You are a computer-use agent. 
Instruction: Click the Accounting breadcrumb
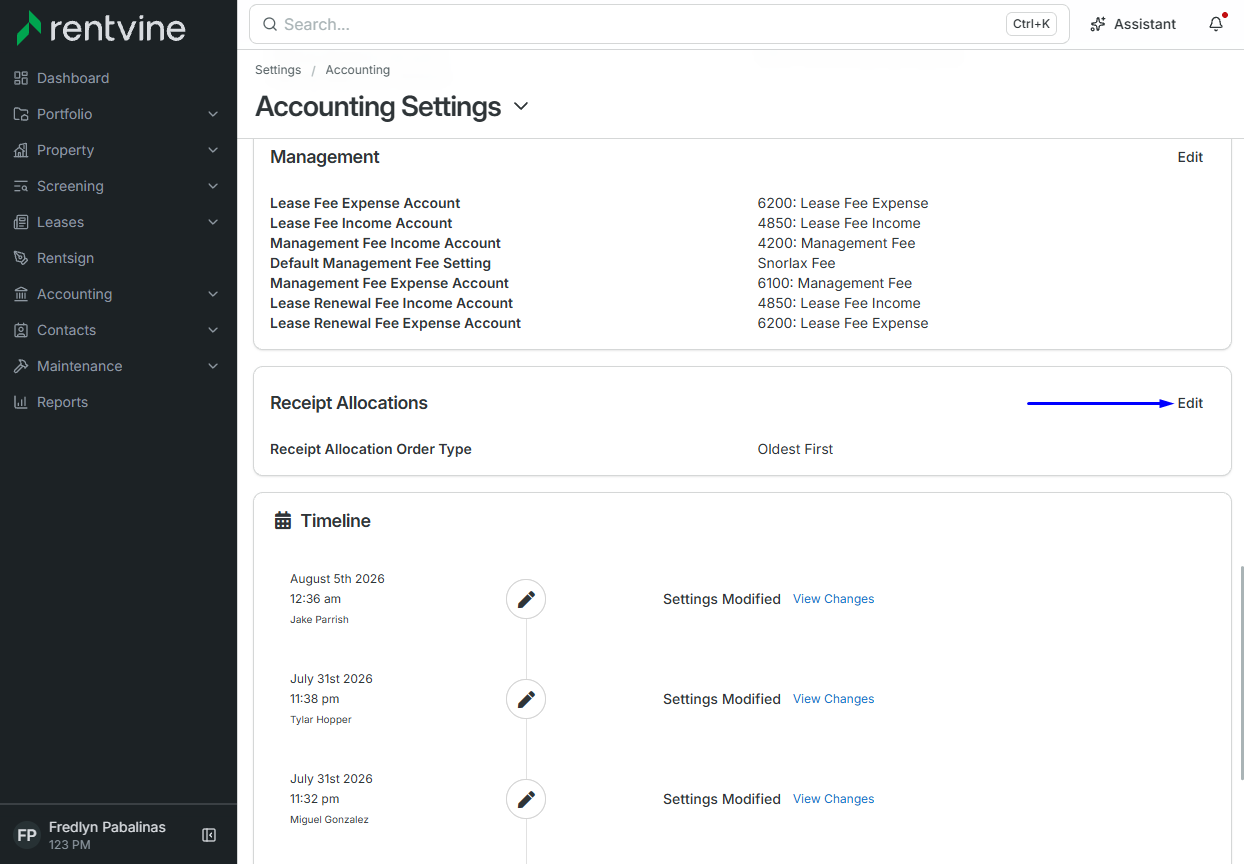click(x=358, y=70)
